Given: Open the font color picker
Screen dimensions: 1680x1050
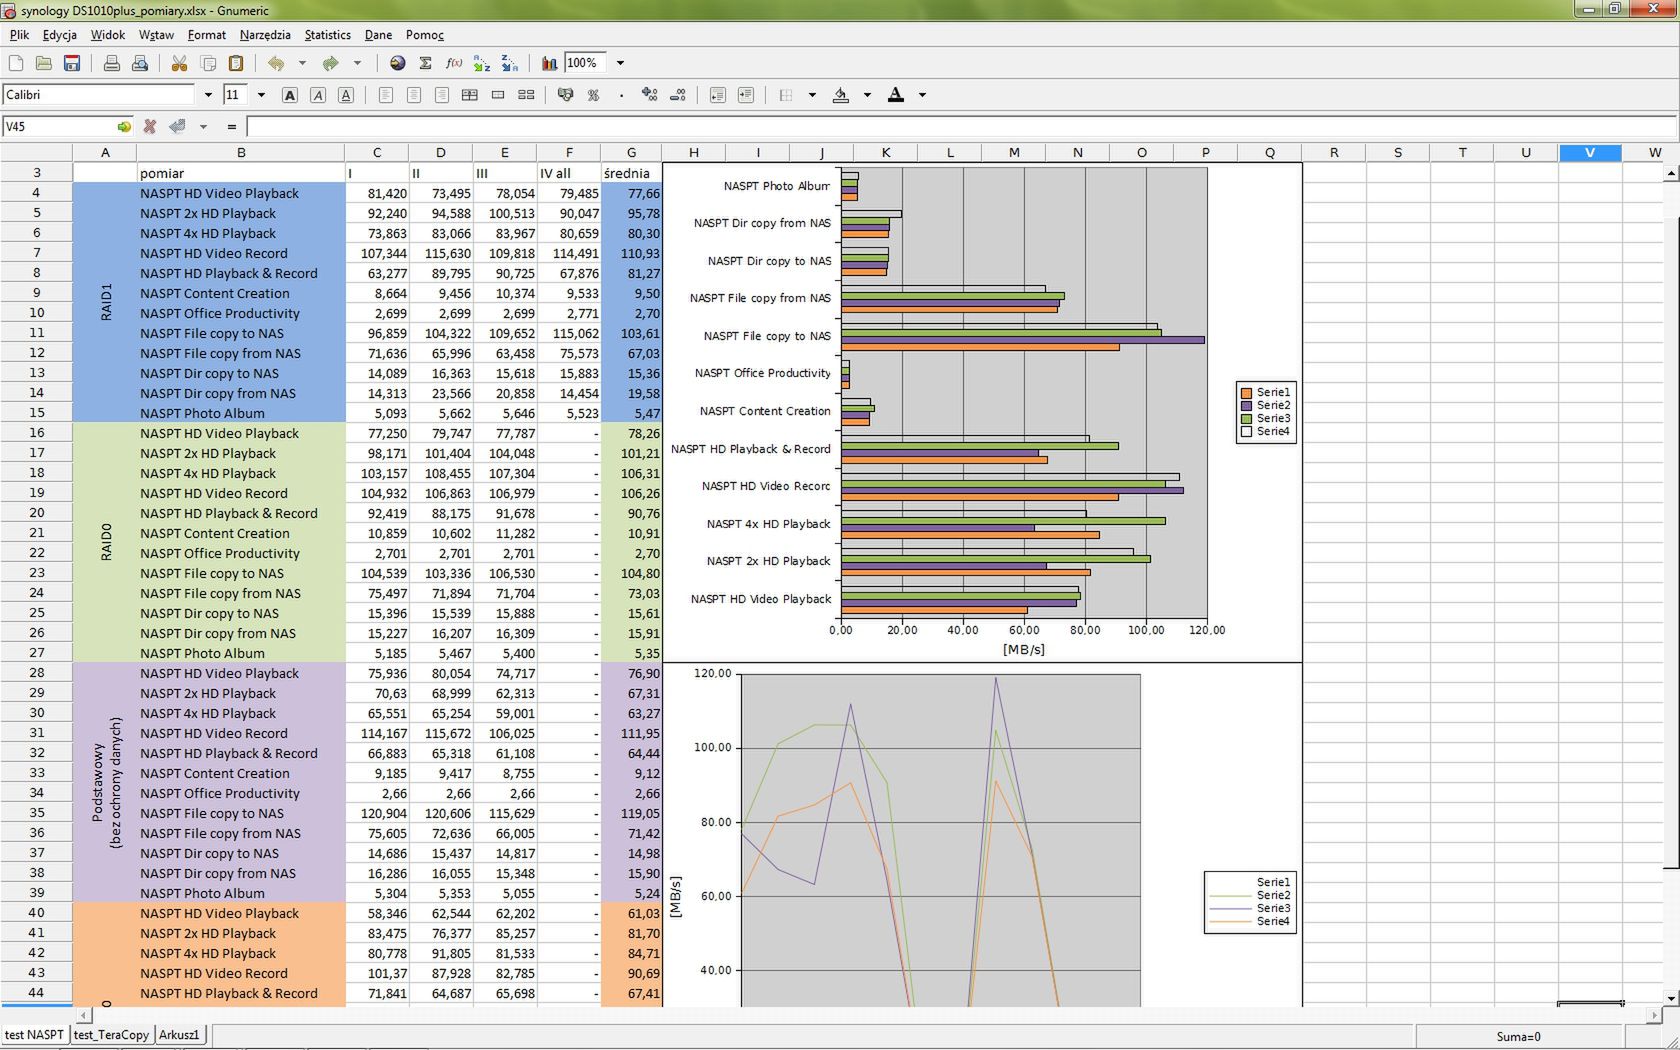Looking at the screenshot, I should [x=922, y=94].
